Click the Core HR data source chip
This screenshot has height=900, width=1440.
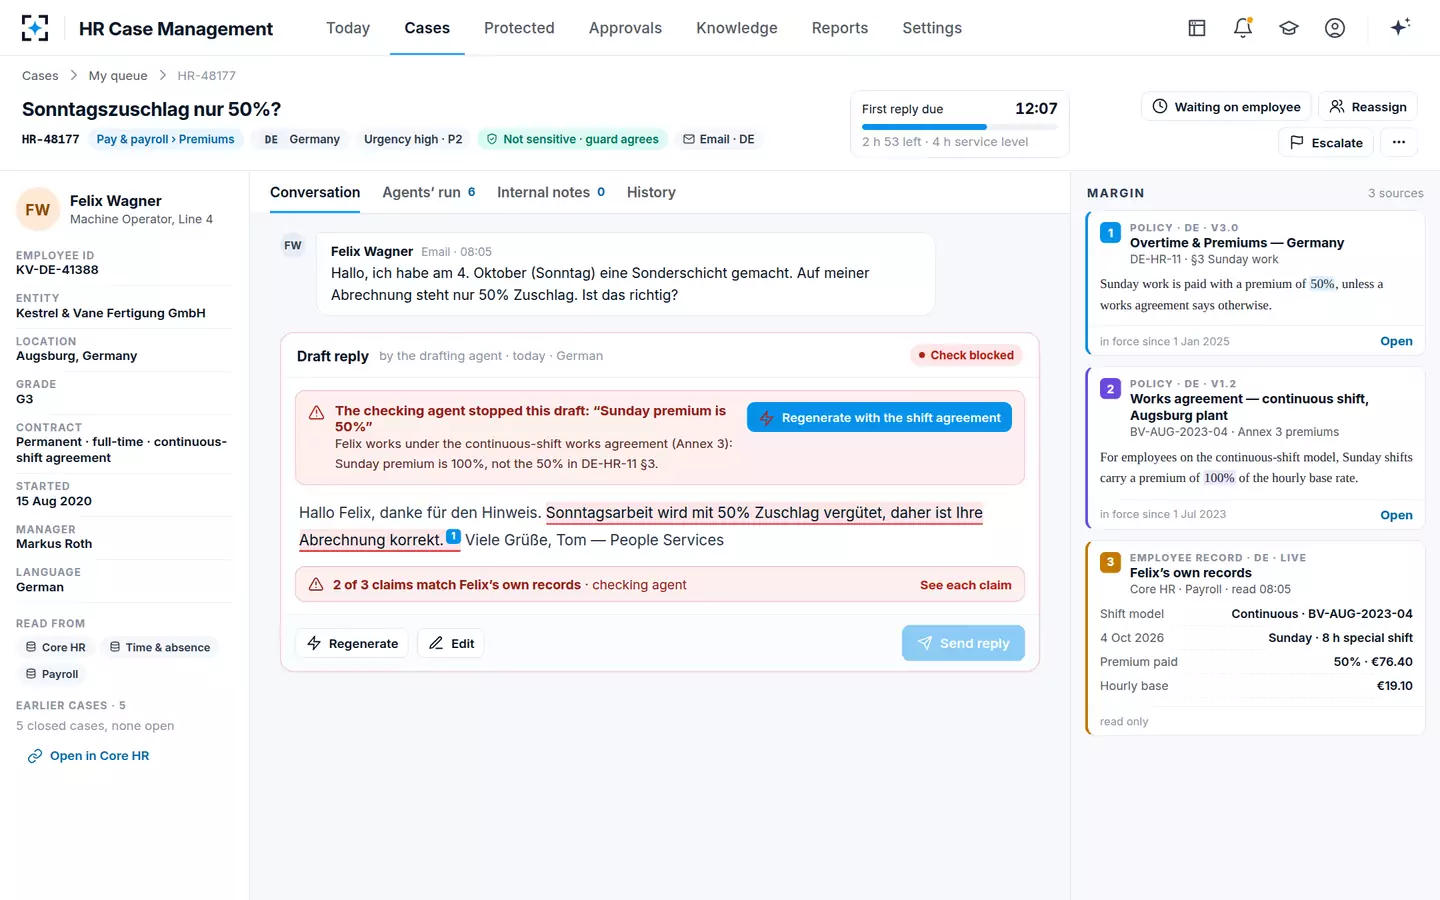(x=56, y=647)
